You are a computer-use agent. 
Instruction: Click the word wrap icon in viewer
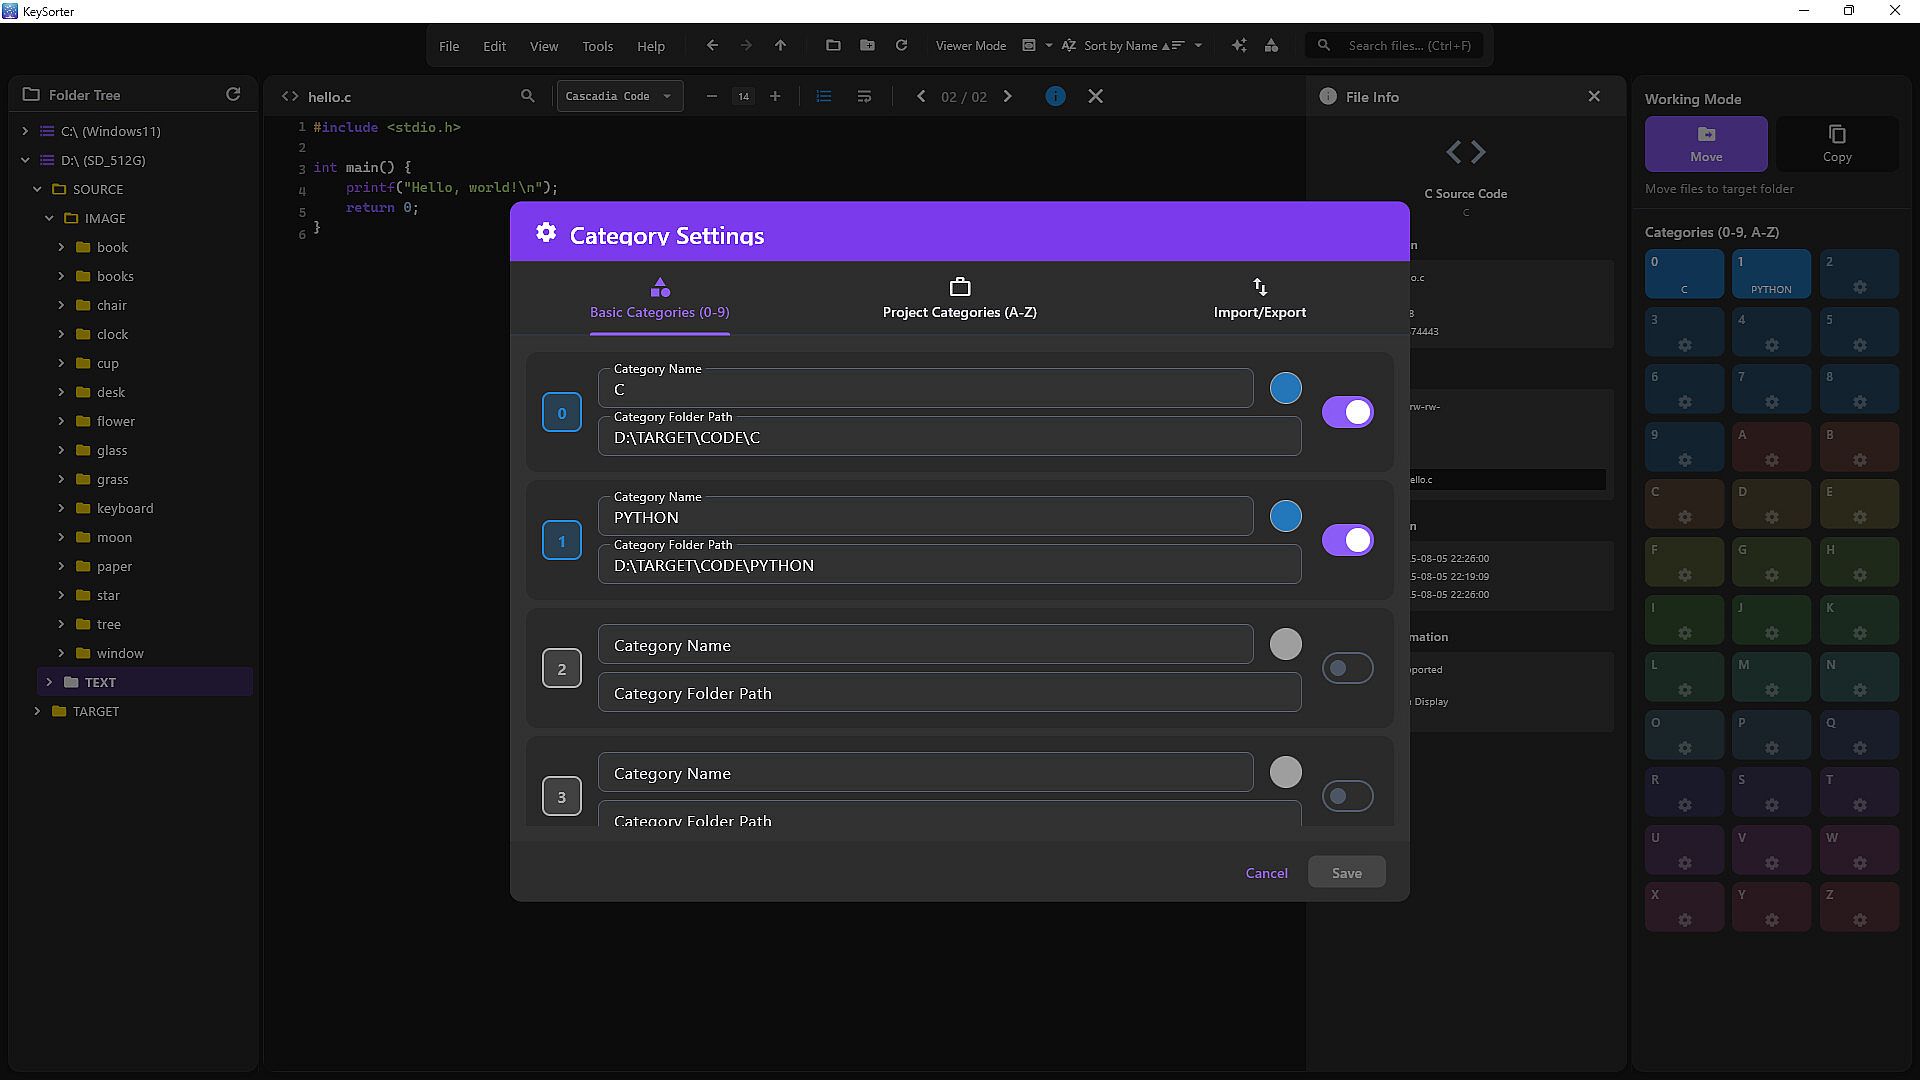(864, 96)
